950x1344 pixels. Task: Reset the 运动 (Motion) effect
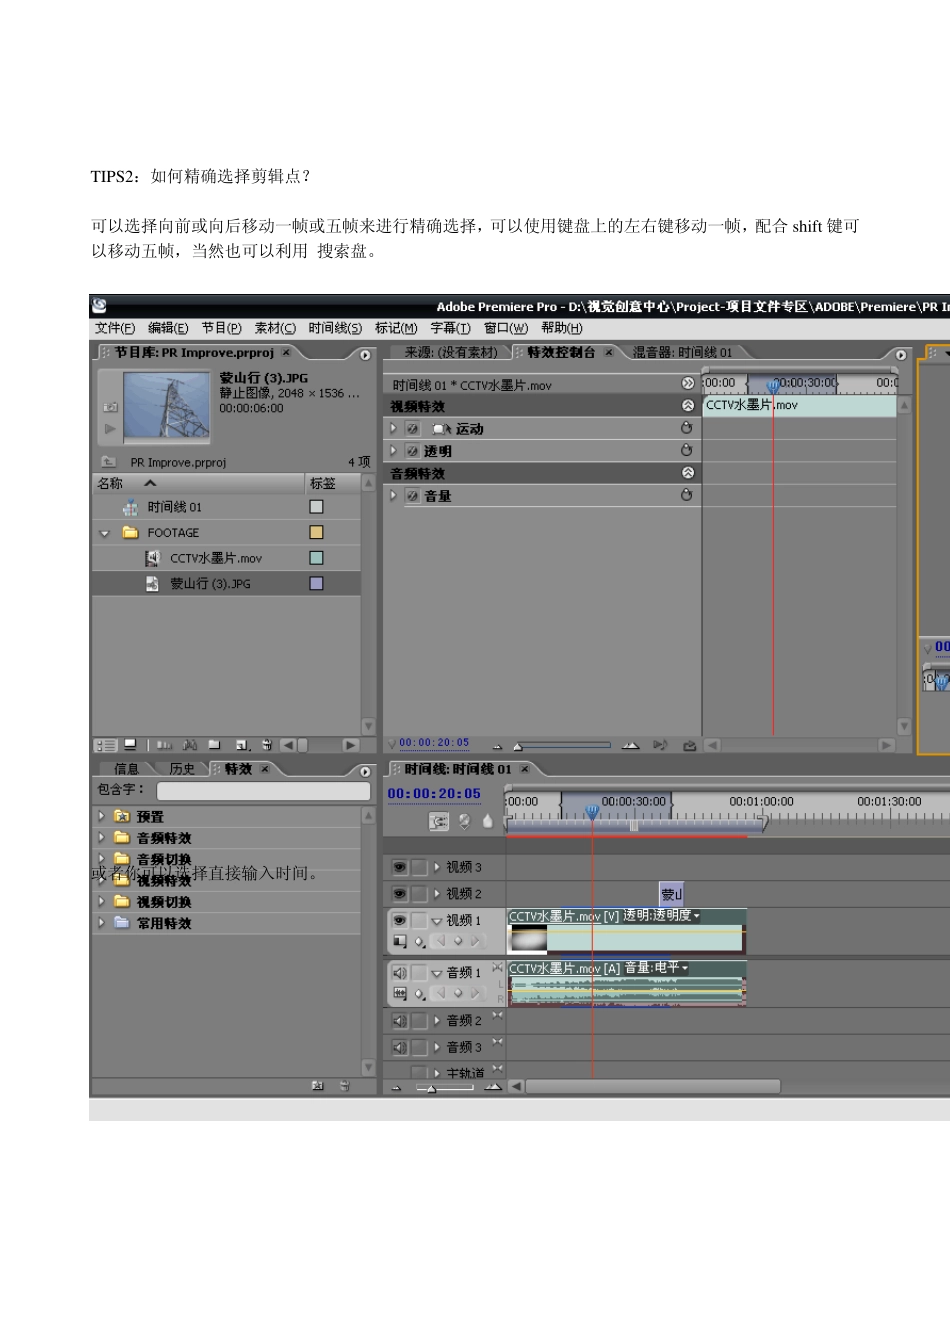coord(687,428)
